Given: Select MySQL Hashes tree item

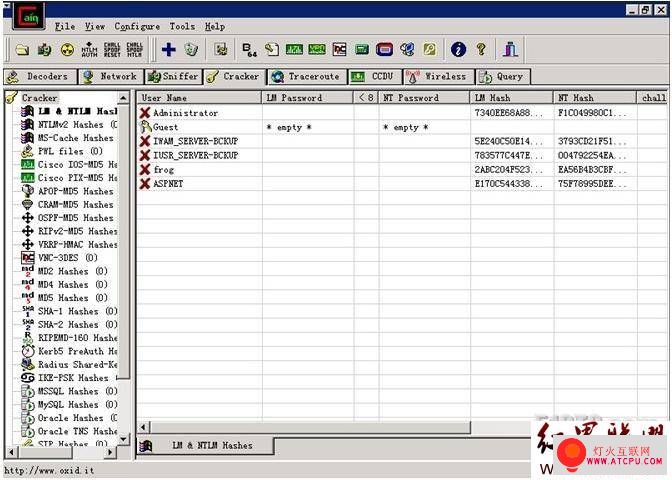Looking at the screenshot, I should click(69, 405).
